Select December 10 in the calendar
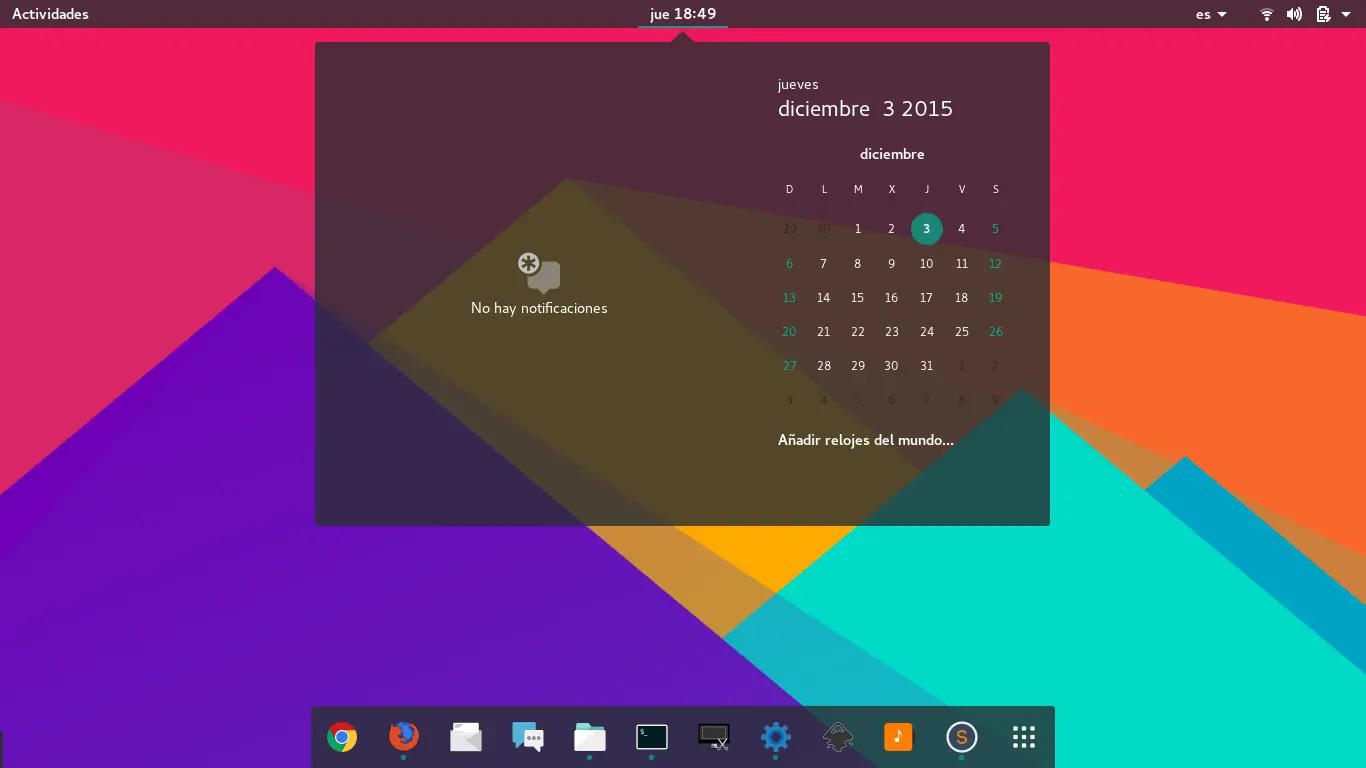Viewport: 1366px width, 768px height. [927, 264]
